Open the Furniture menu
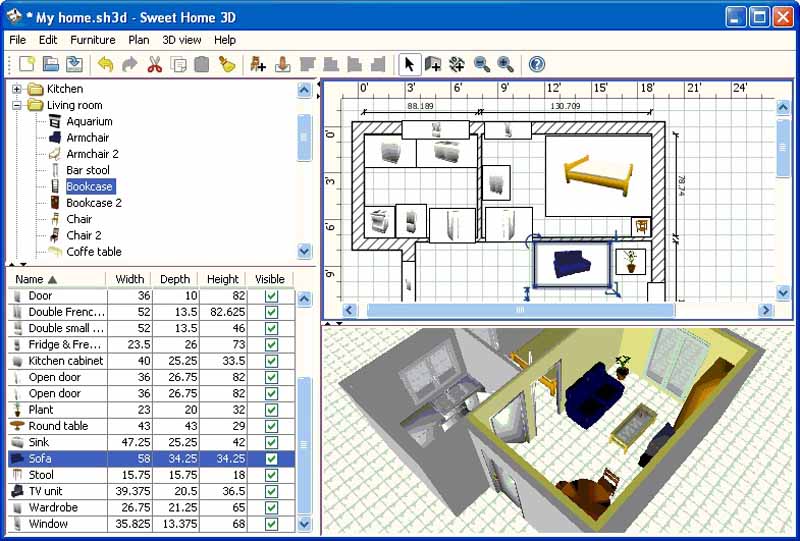 [93, 40]
